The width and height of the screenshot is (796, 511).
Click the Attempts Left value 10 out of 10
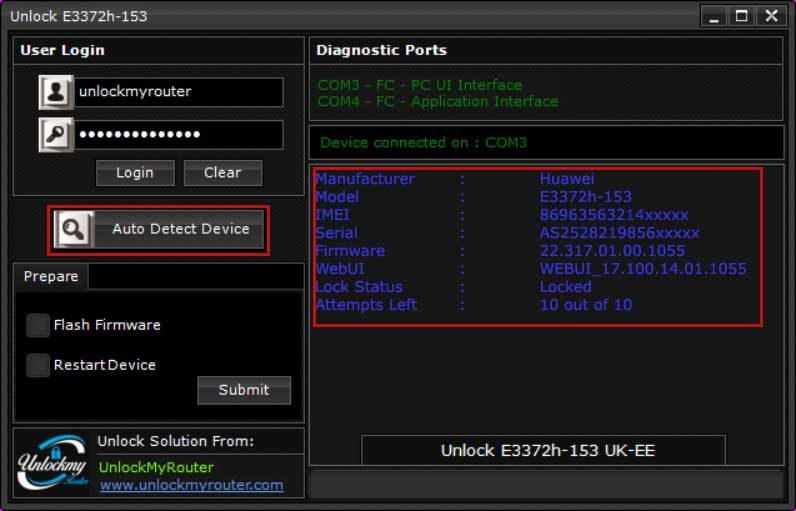point(586,305)
